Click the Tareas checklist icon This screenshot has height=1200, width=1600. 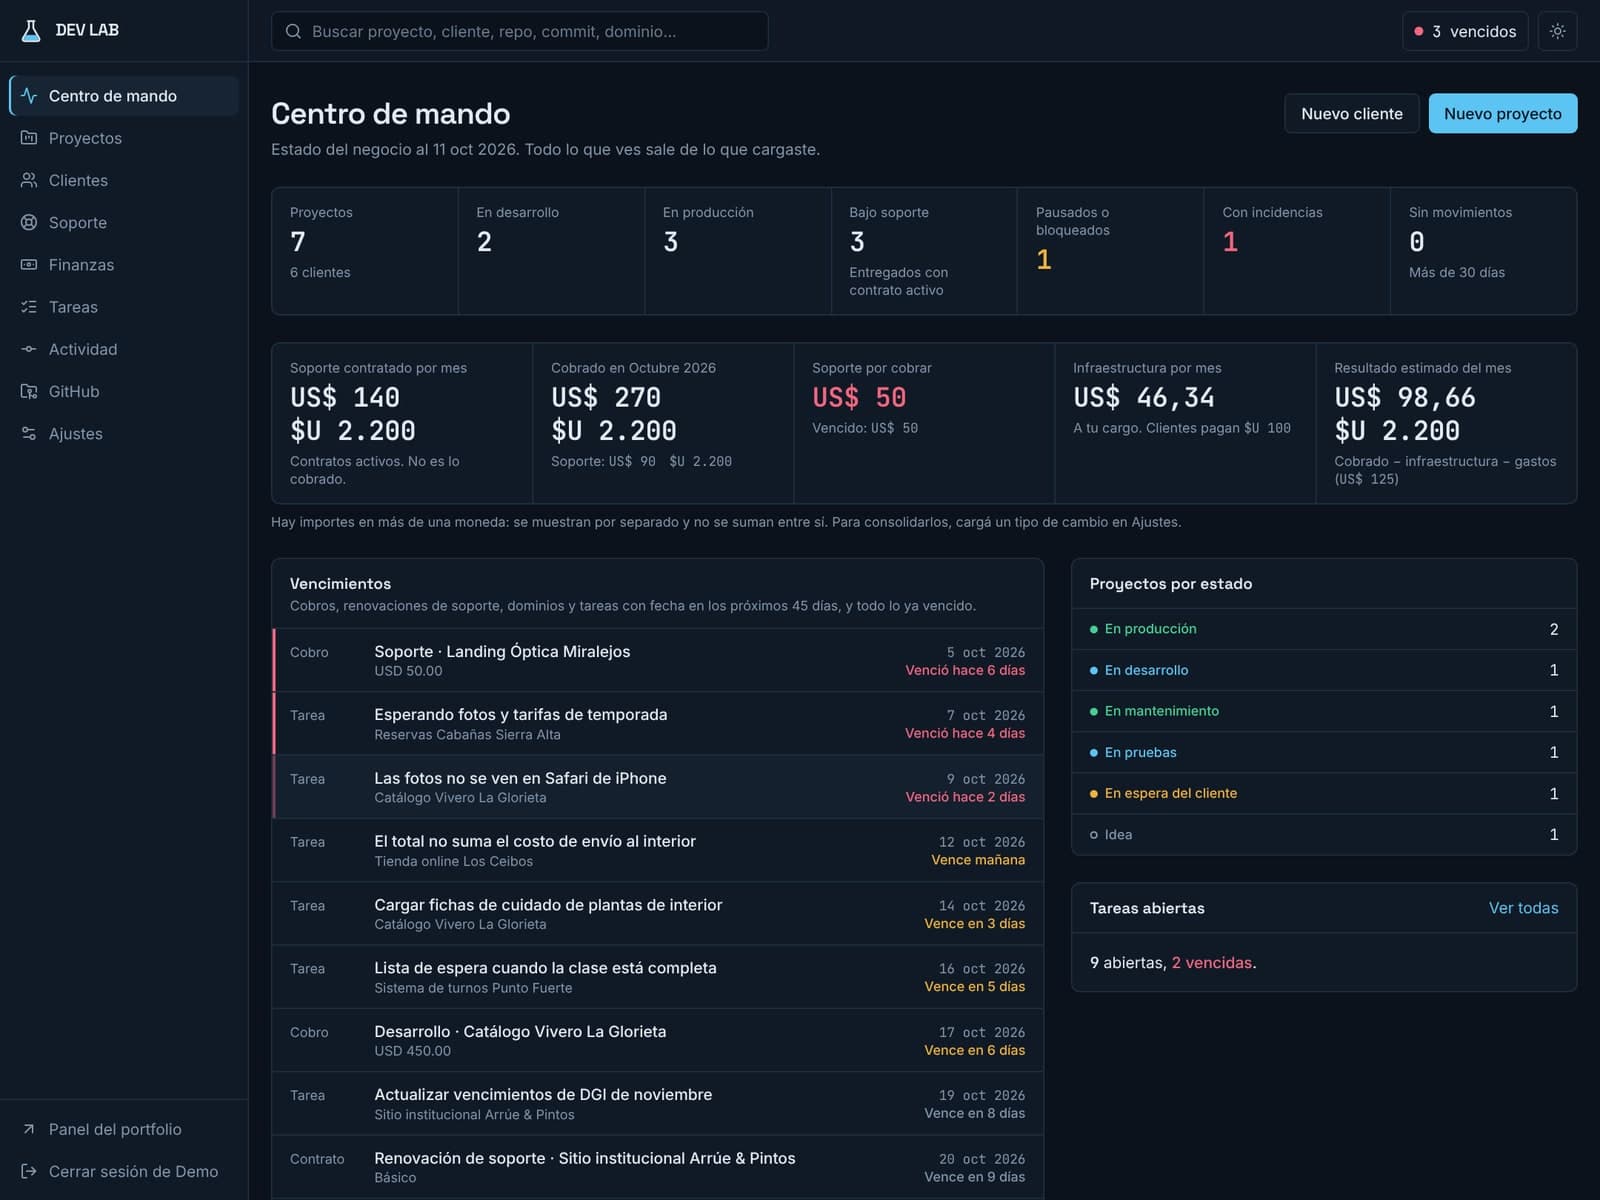(29, 307)
